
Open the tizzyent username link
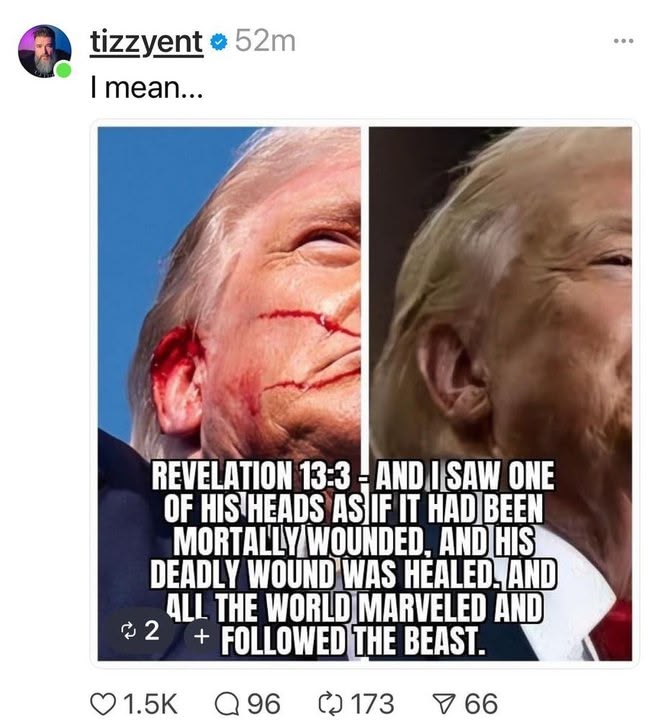point(146,43)
